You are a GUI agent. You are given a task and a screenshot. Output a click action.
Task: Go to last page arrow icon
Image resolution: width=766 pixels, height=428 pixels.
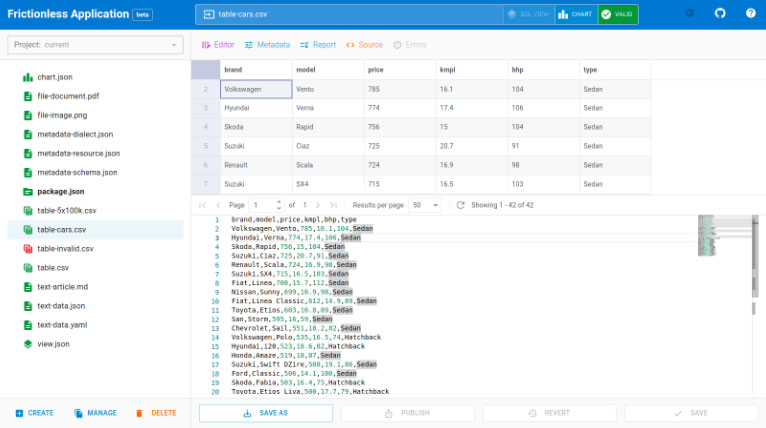(x=334, y=205)
